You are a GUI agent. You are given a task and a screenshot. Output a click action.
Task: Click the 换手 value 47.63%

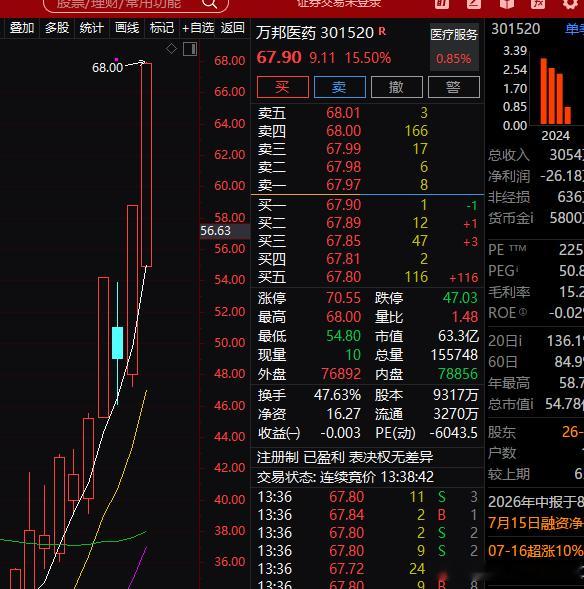337,395
